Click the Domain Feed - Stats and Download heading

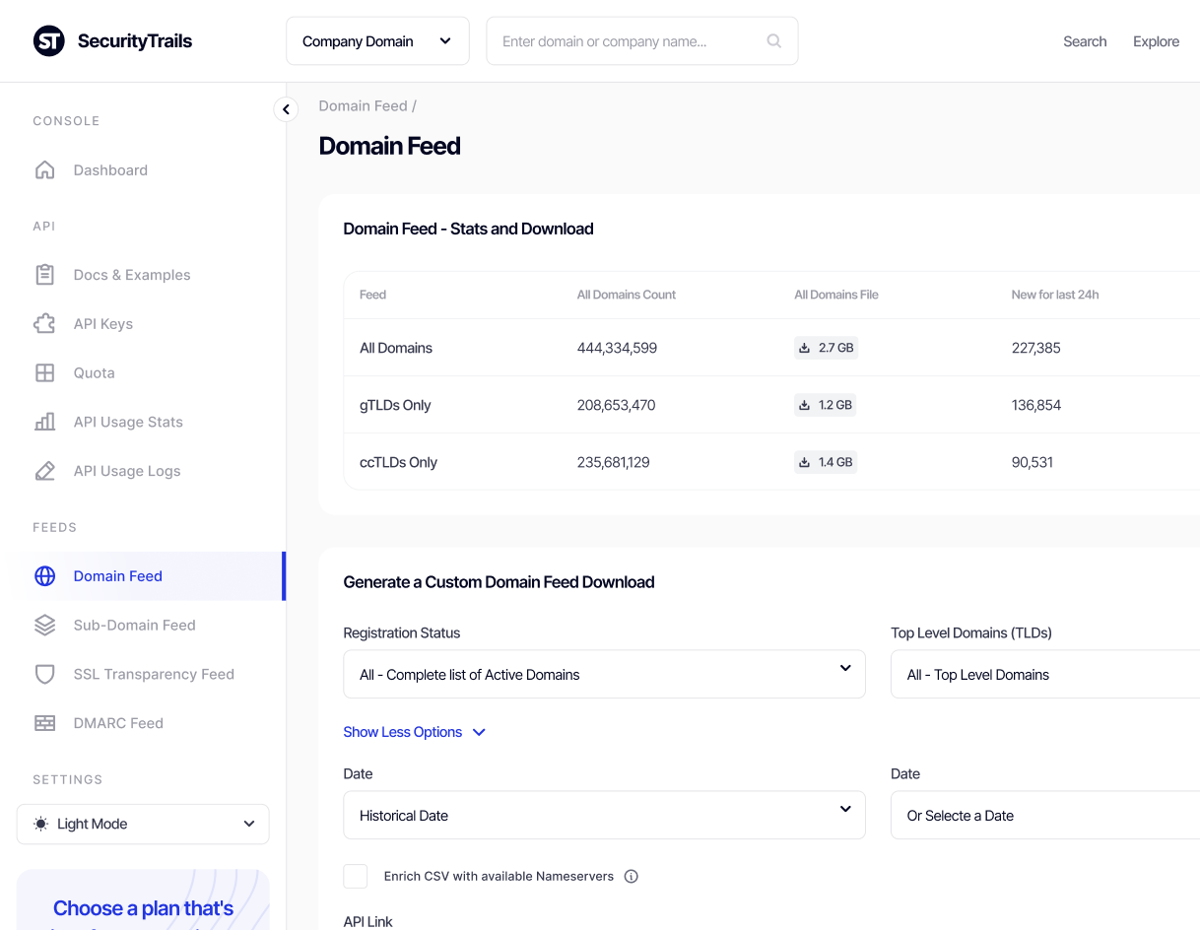468,229
